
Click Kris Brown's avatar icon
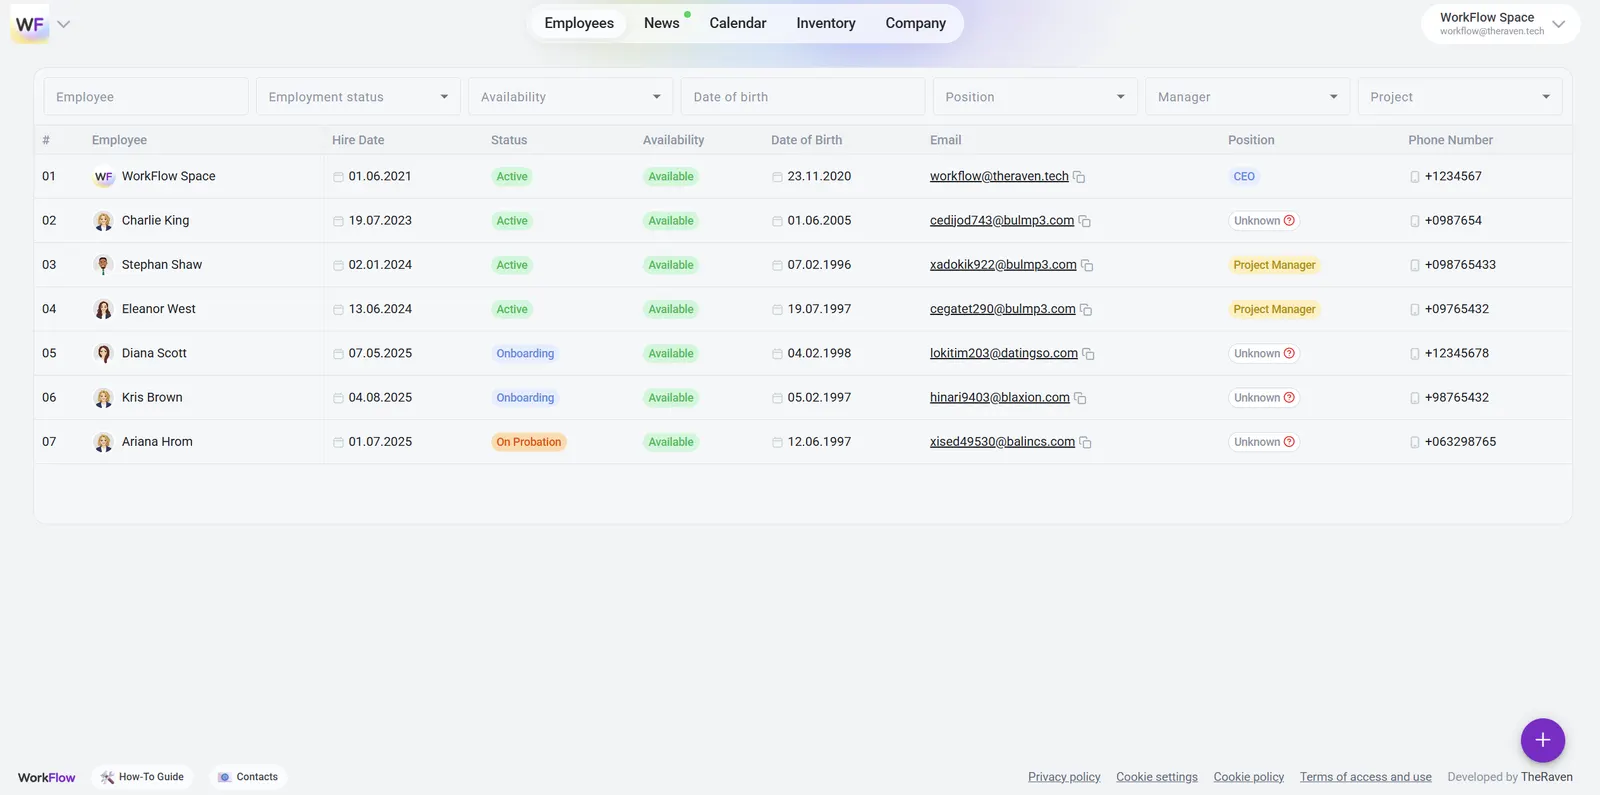tap(103, 398)
